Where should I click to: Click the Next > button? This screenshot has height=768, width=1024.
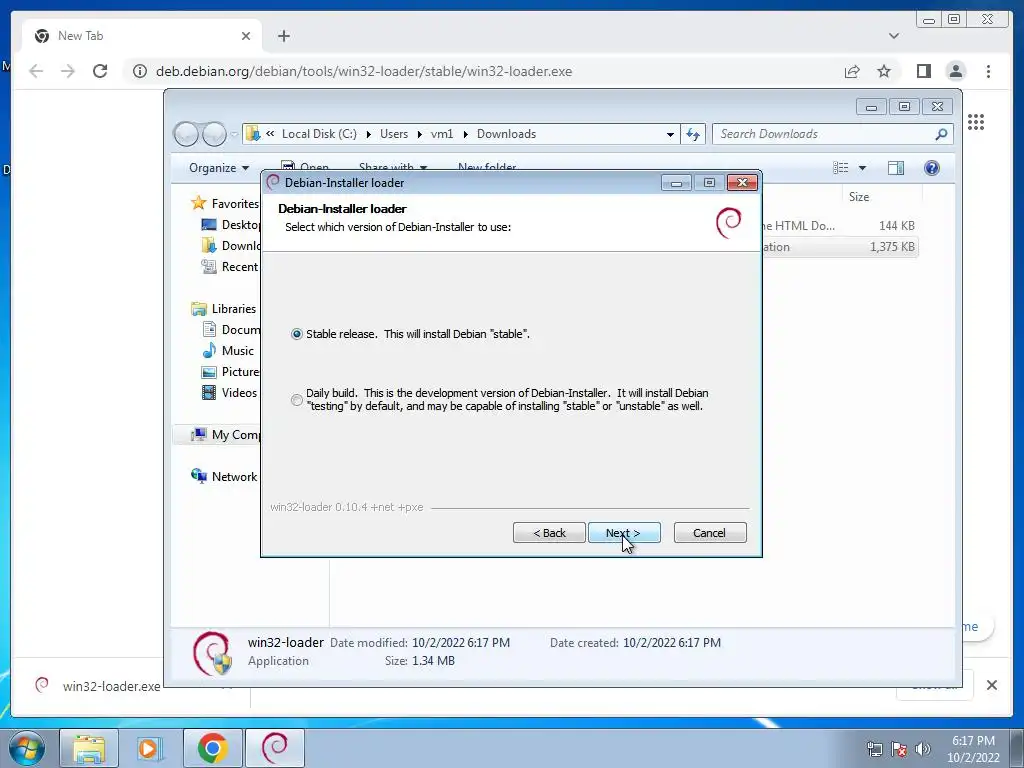point(624,533)
